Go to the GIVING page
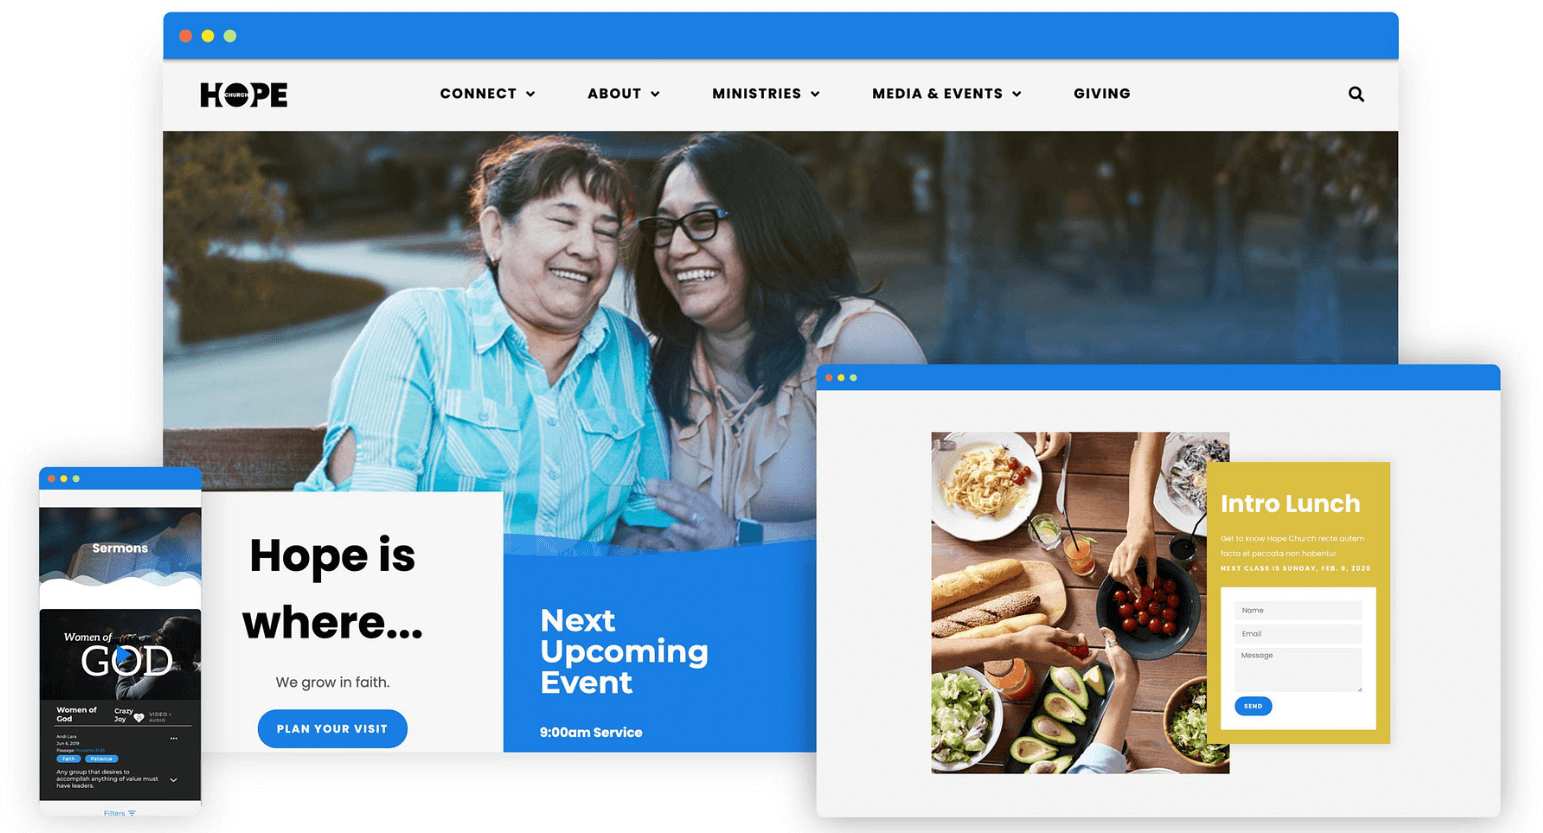Screen dimensions: 1543x833 pos(1102,94)
